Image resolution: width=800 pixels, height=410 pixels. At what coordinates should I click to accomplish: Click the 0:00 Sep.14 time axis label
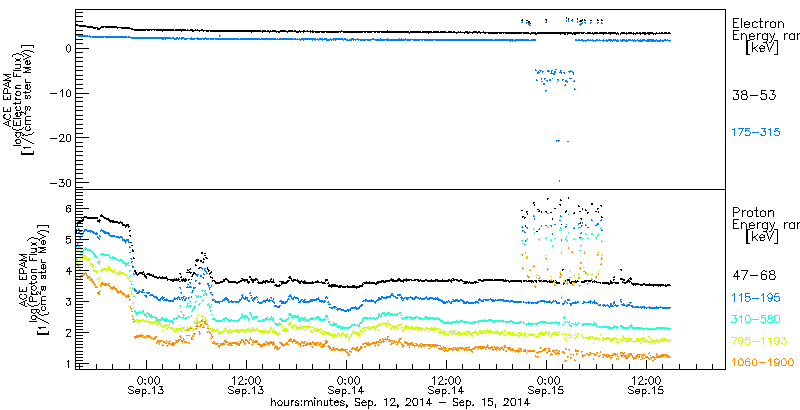(x=346, y=386)
